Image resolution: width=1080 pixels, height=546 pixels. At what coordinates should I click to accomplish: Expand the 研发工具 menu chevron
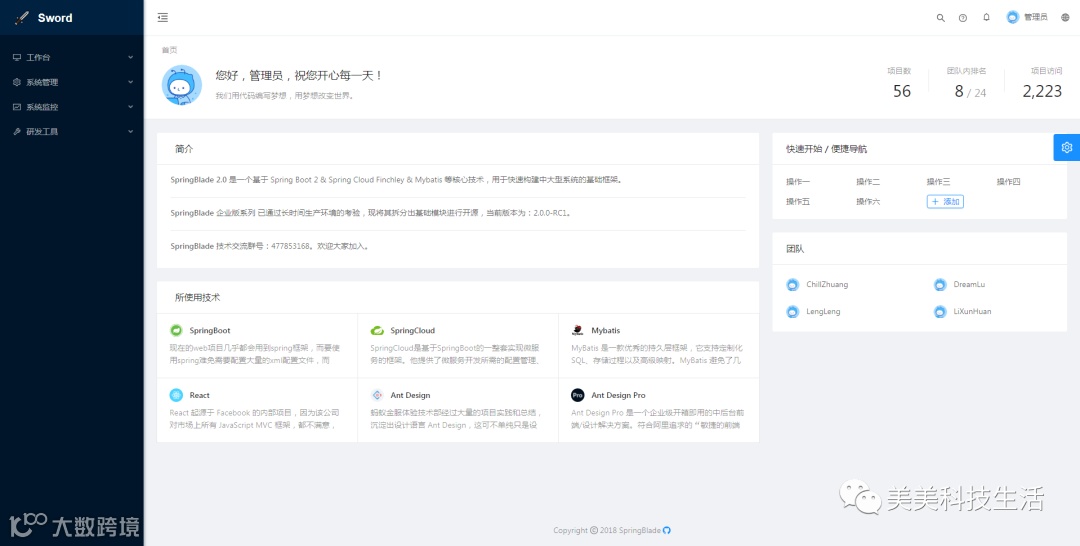click(130, 132)
